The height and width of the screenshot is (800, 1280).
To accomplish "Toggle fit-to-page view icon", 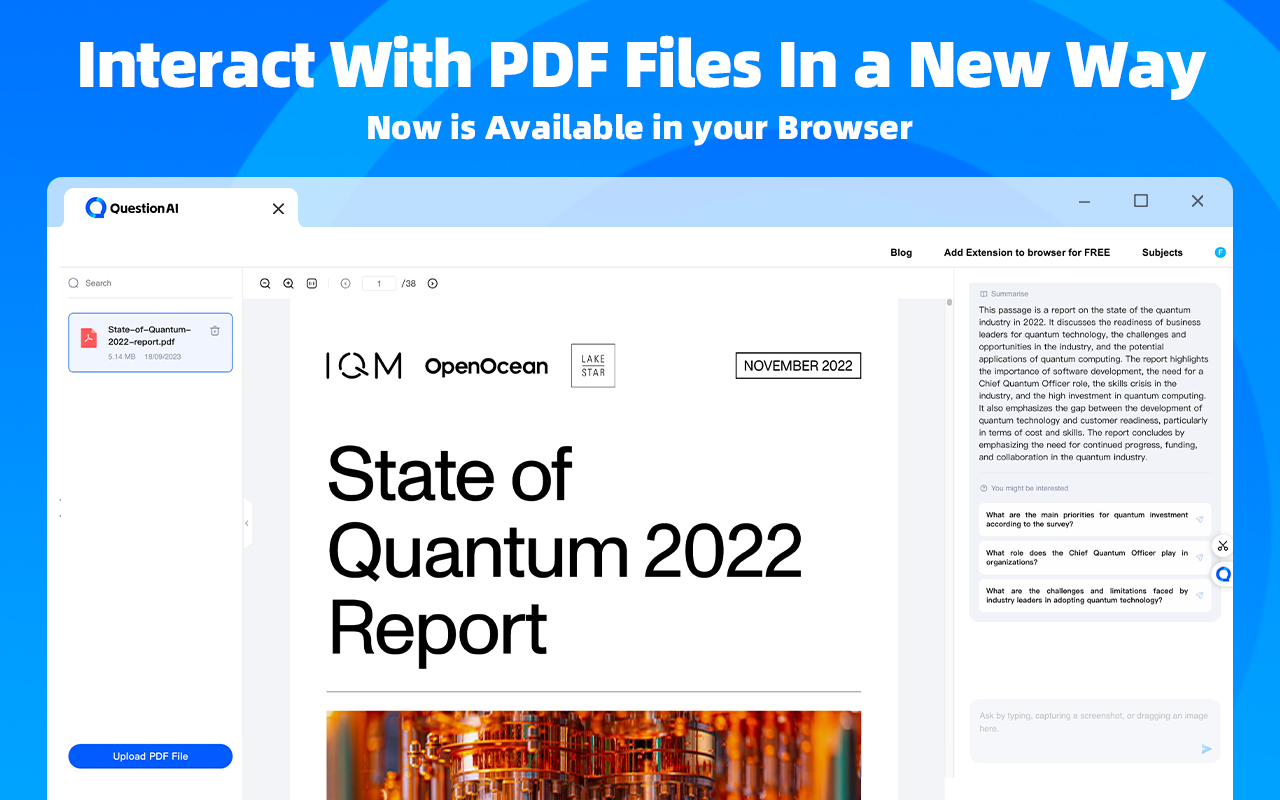I will [x=312, y=284].
